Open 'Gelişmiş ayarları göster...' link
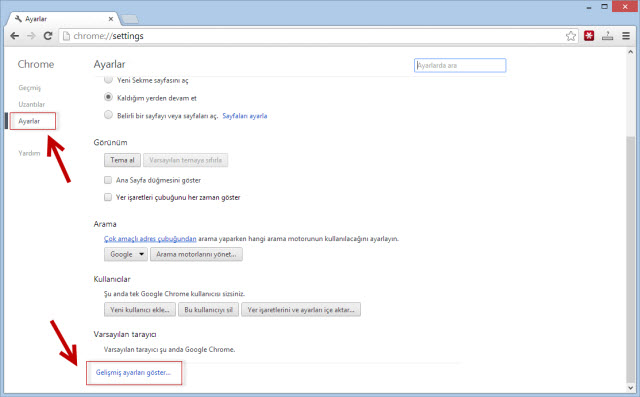Screen dimensions: 640x397 click(133, 373)
